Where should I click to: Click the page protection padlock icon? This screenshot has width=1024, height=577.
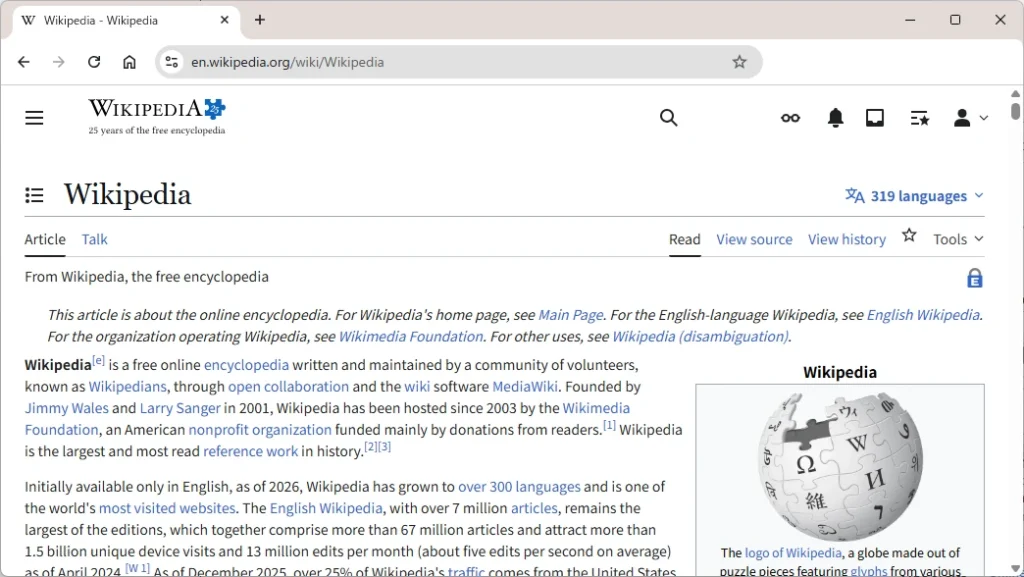point(974,278)
